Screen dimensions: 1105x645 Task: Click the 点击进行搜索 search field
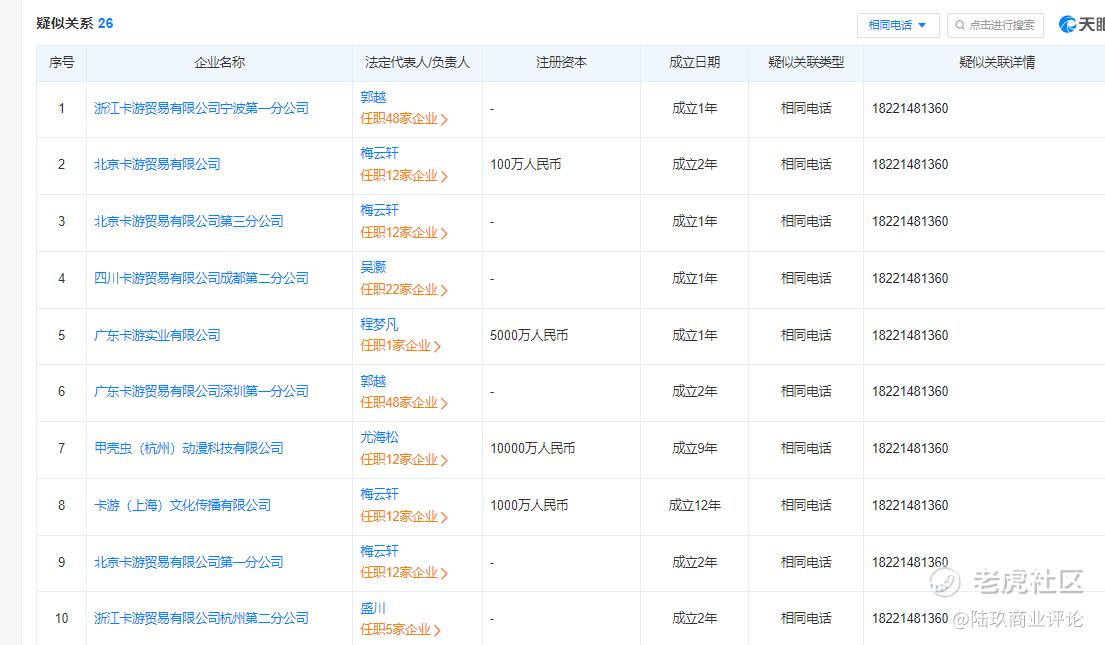tap(995, 25)
